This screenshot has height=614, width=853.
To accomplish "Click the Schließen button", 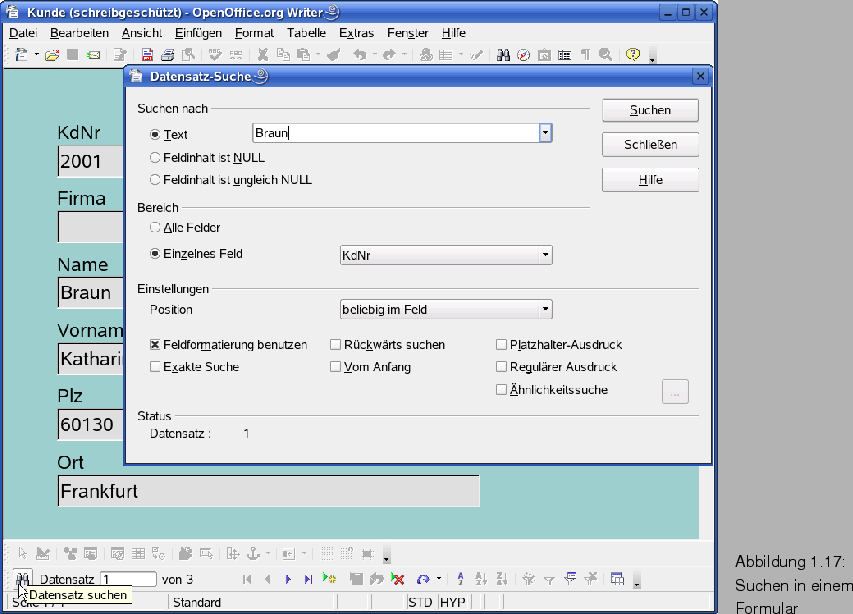I will (x=650, y=145).
